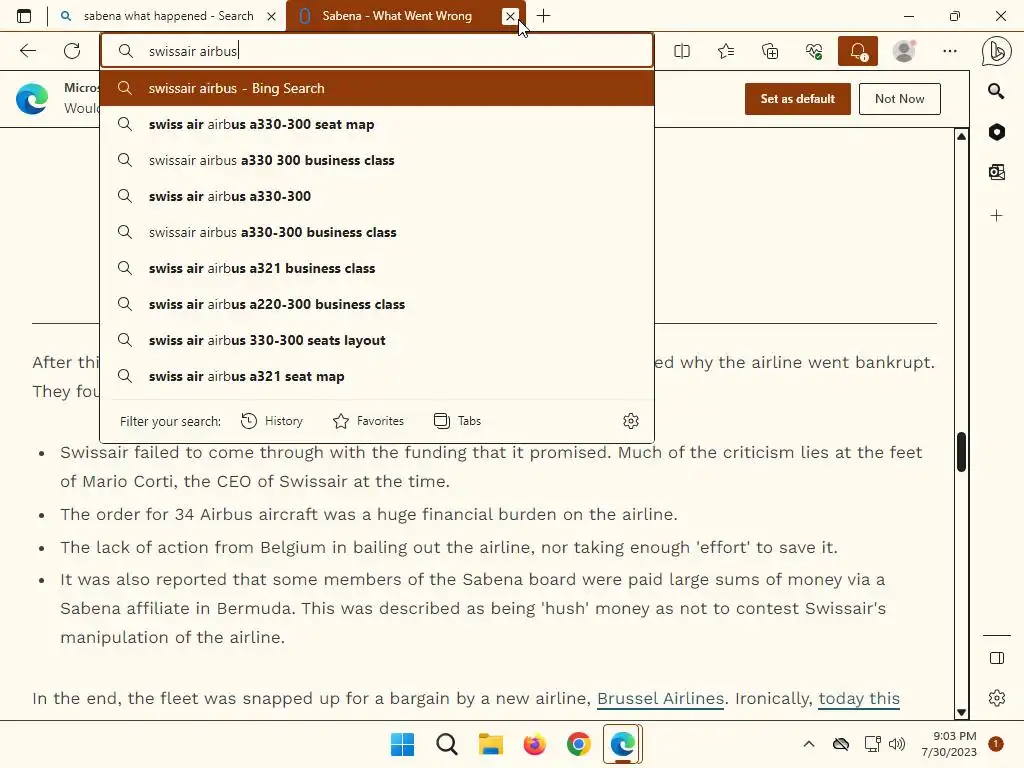This screenshot has width=1024, height=768.
Task: Open sidebar settings gear
Action: pos(997,698)
